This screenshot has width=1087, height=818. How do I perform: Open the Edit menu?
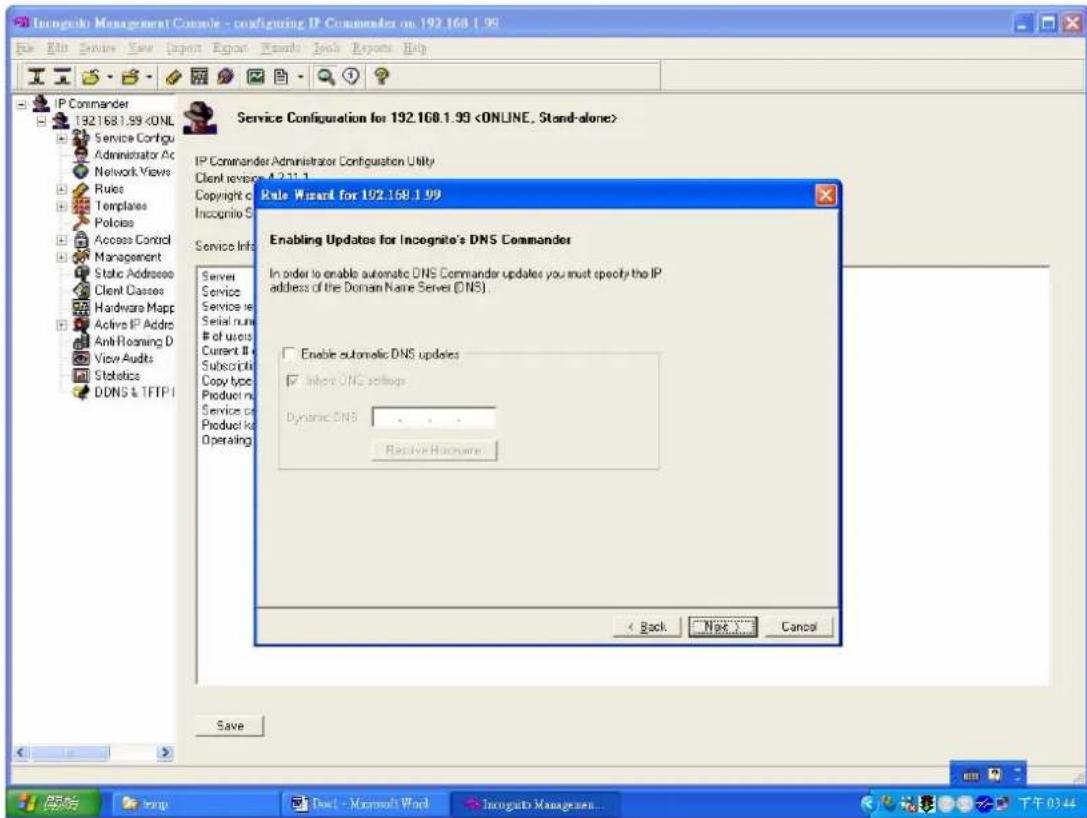56,48
